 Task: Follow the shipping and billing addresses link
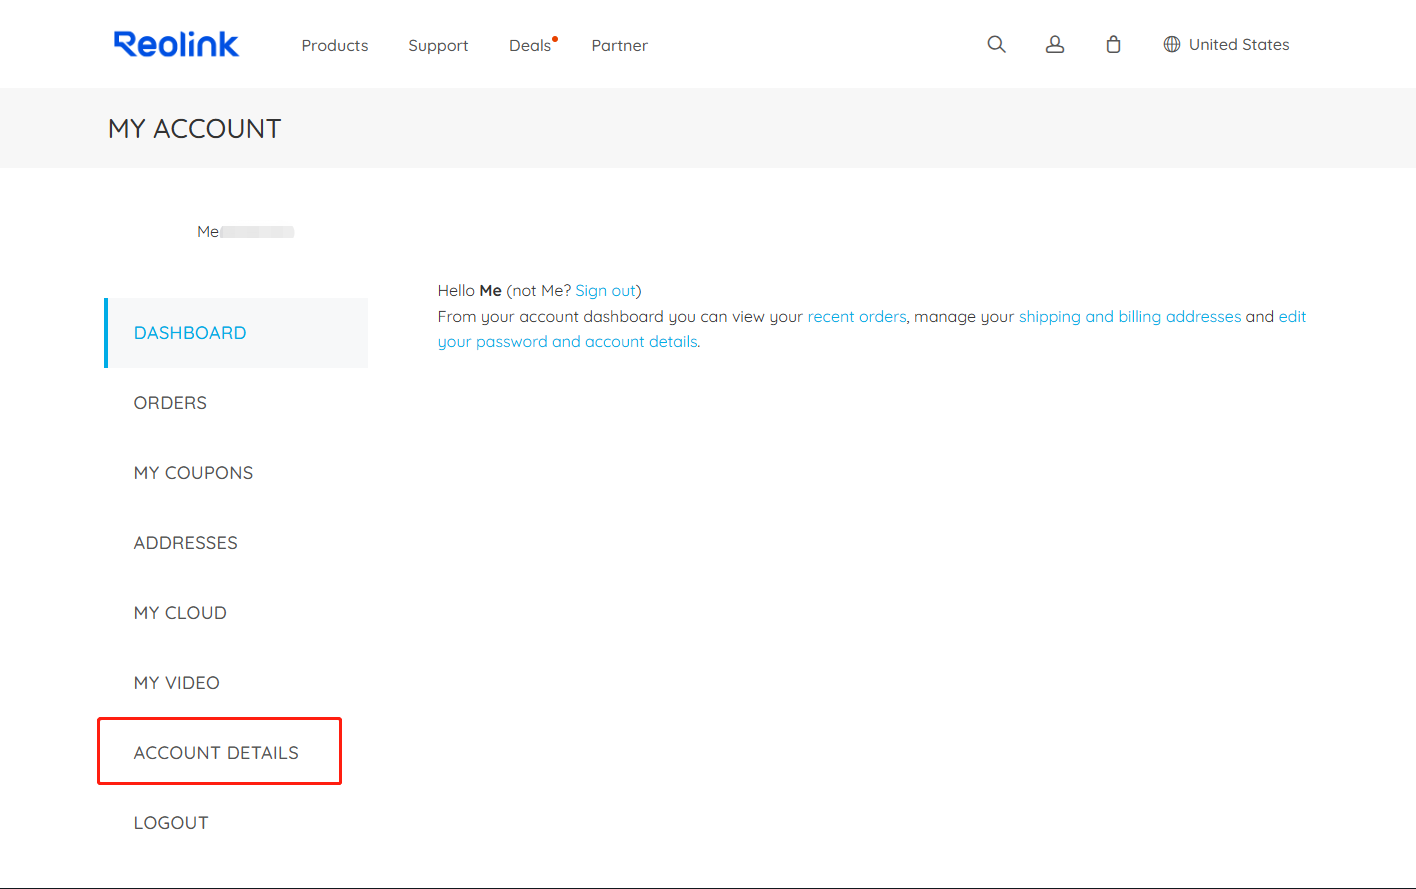[1130, 316]
